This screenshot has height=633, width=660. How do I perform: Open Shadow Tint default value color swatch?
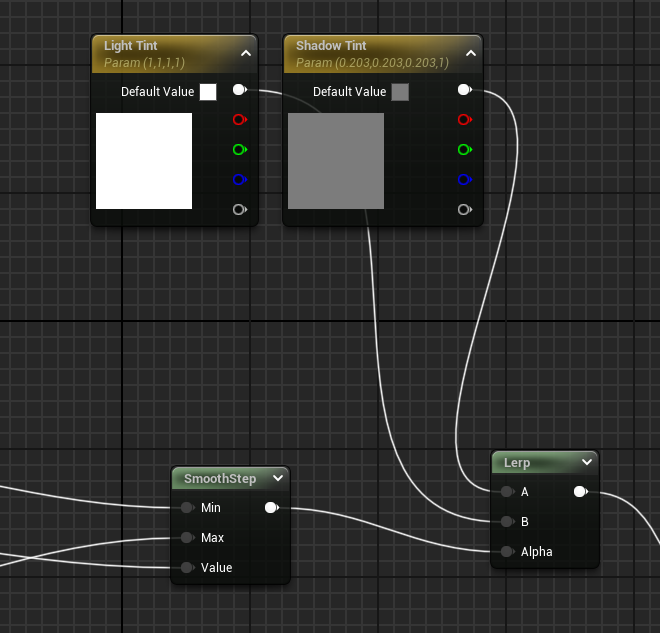400,92
